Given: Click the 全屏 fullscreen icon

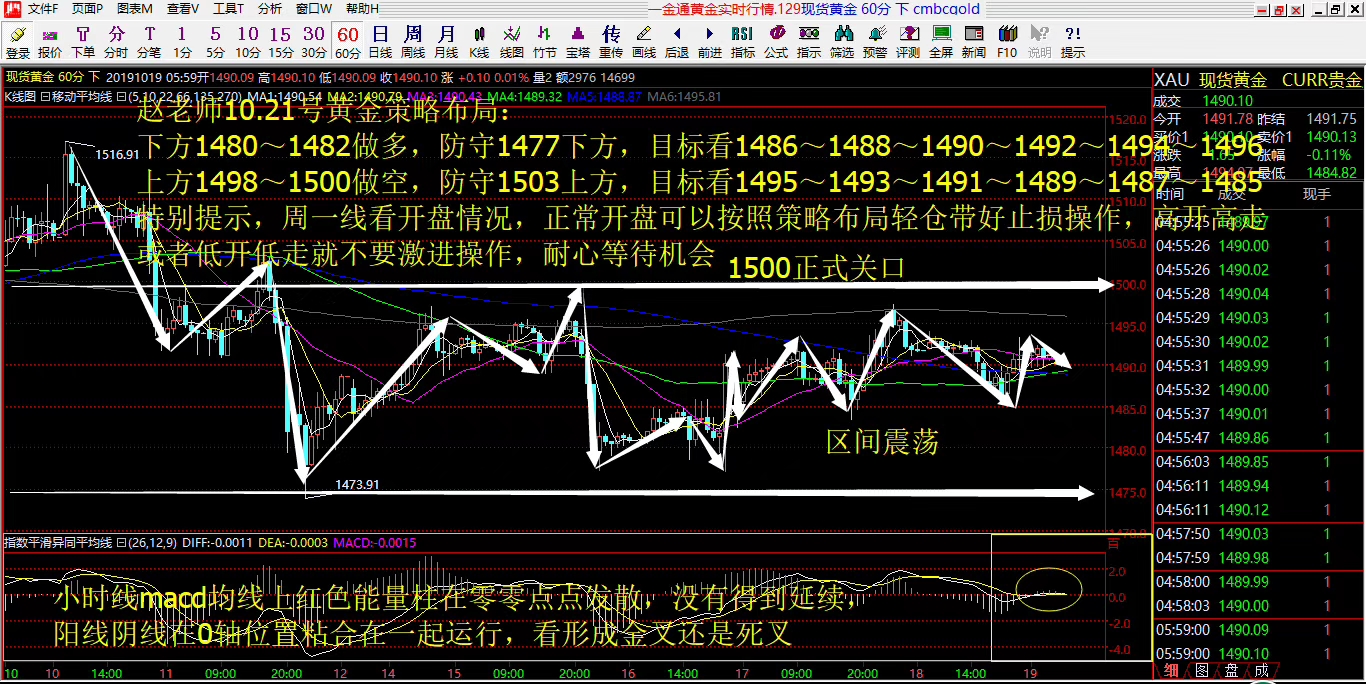Looking at the screenshot, I should (941, 42).
